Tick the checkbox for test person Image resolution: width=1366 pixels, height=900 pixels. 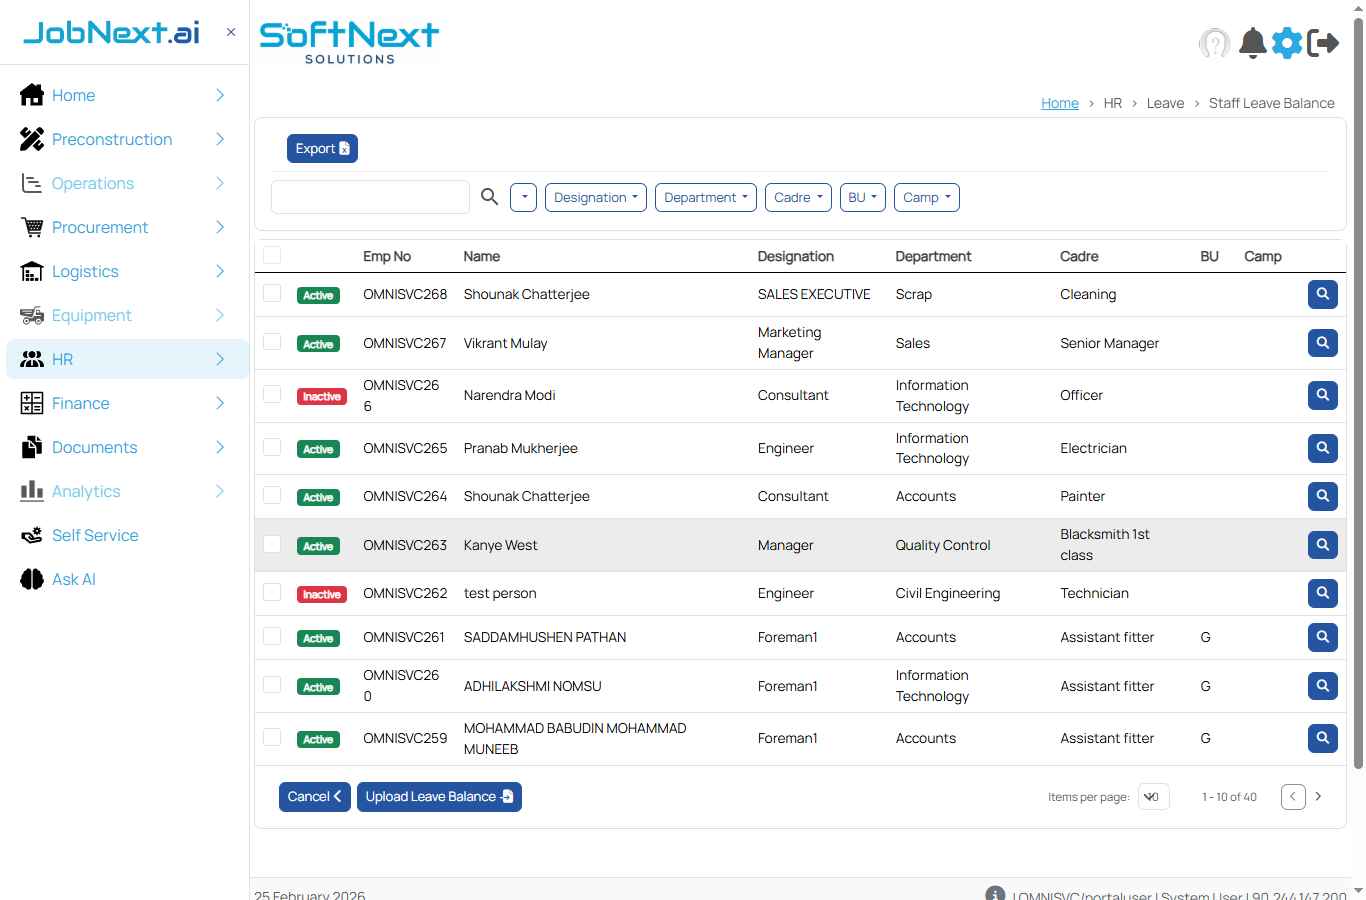tap(271, 592)
